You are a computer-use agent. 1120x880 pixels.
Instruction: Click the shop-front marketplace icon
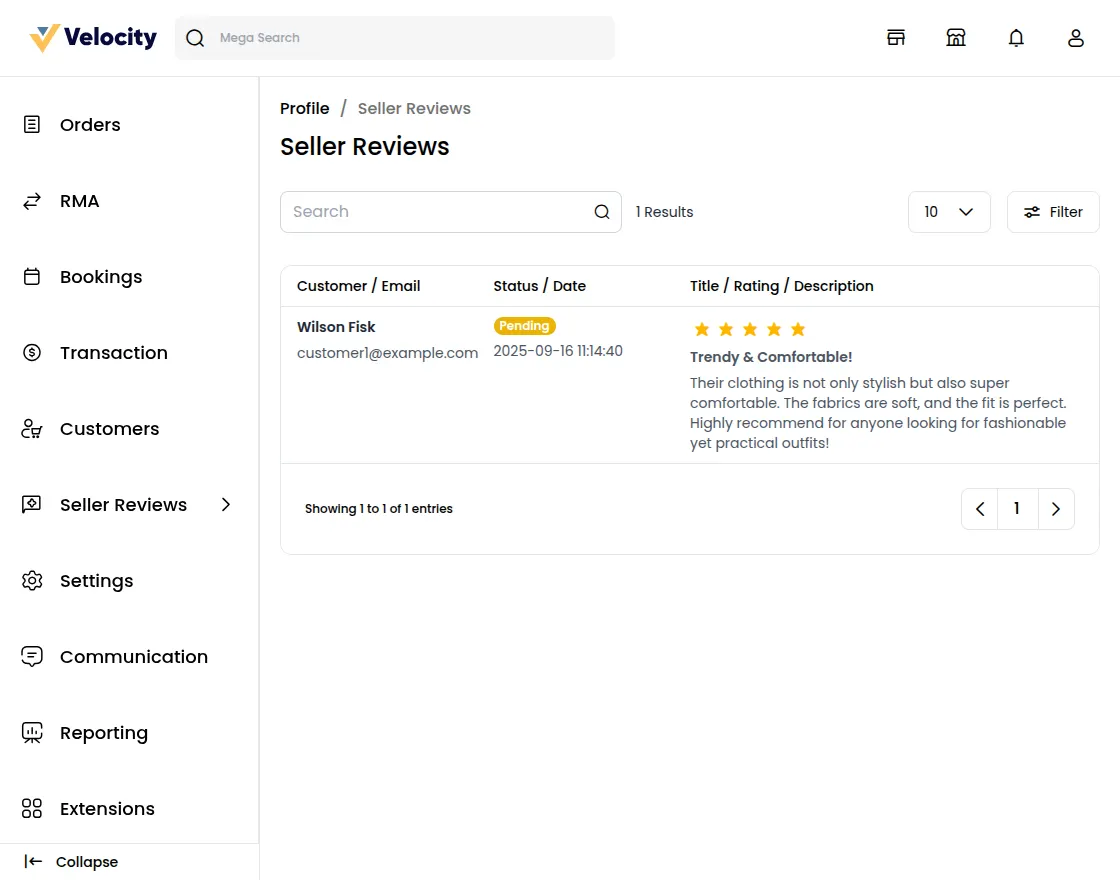click(x=956, y=37)
